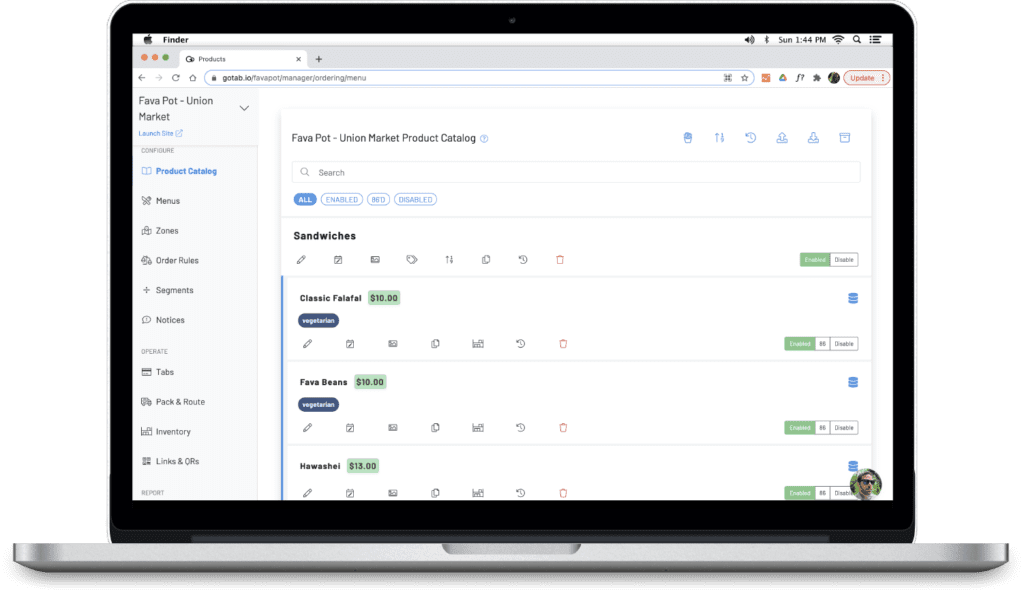Expand Fava Pot - Union Market location dropdown

(x=244, y=108)
